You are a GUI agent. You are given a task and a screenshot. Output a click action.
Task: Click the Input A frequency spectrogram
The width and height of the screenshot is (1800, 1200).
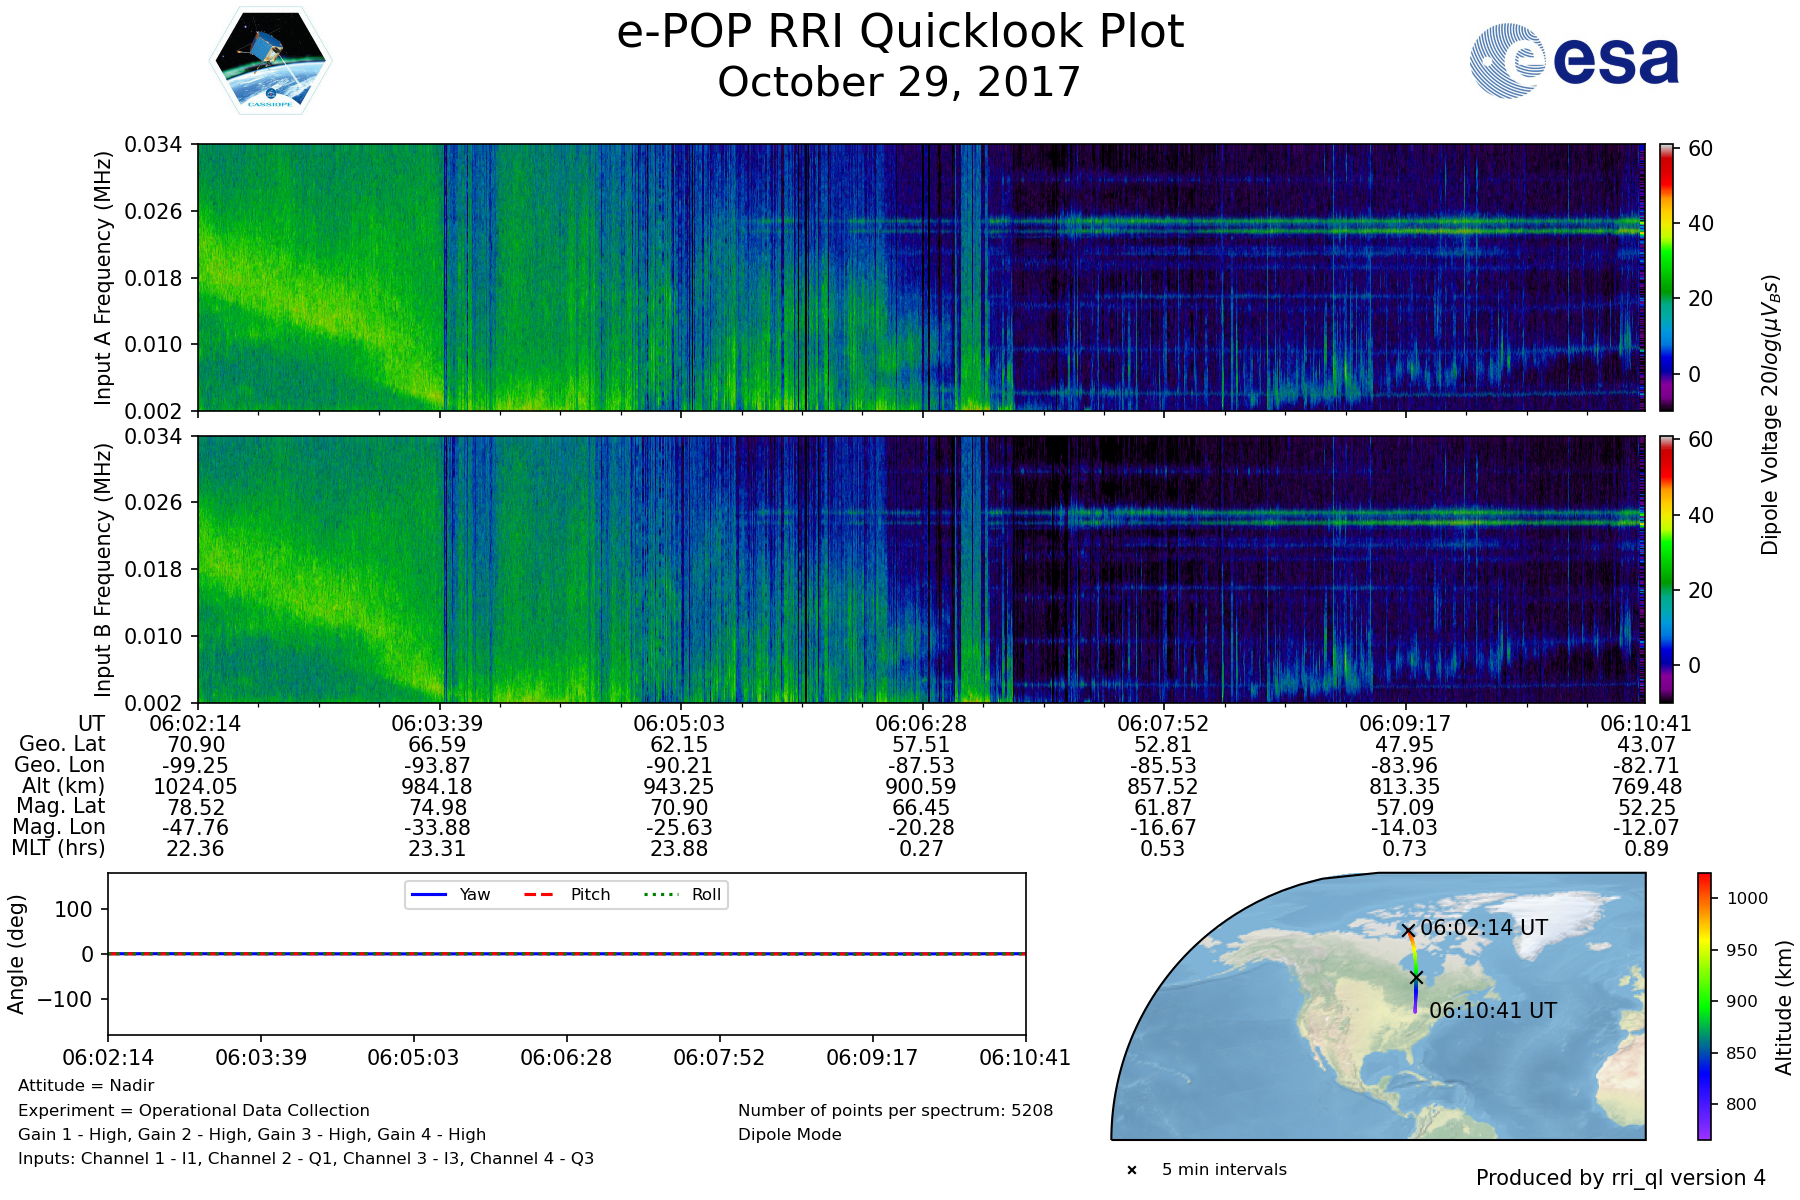coord(920,277)
